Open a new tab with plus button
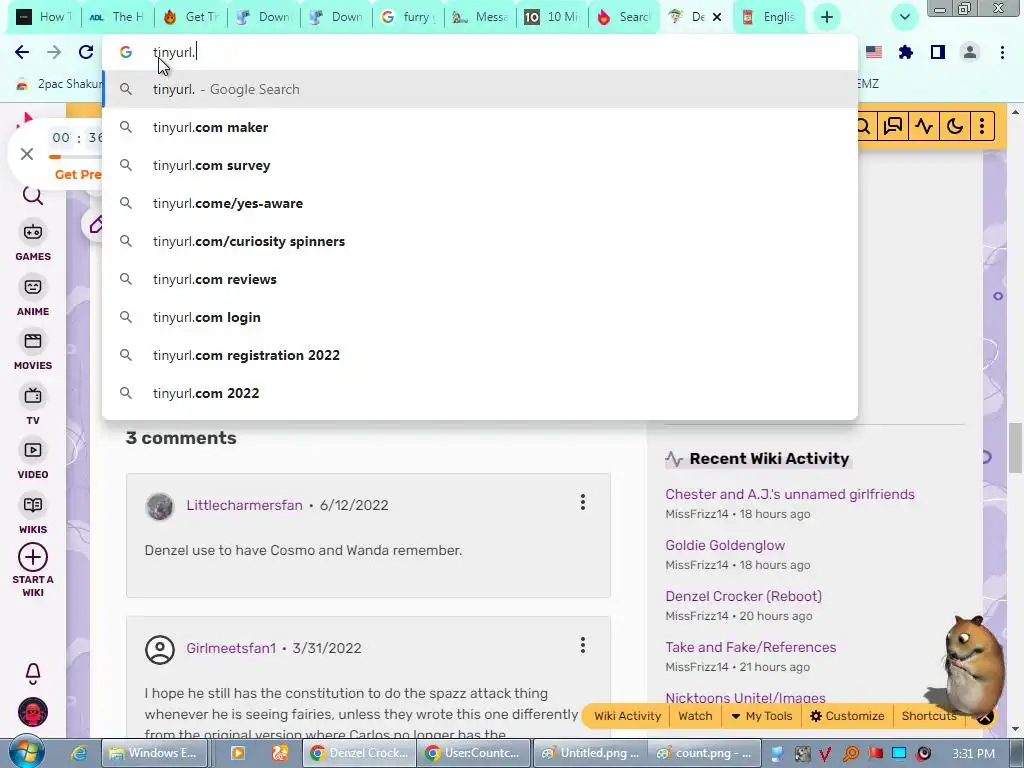 [x=827, y=17]
